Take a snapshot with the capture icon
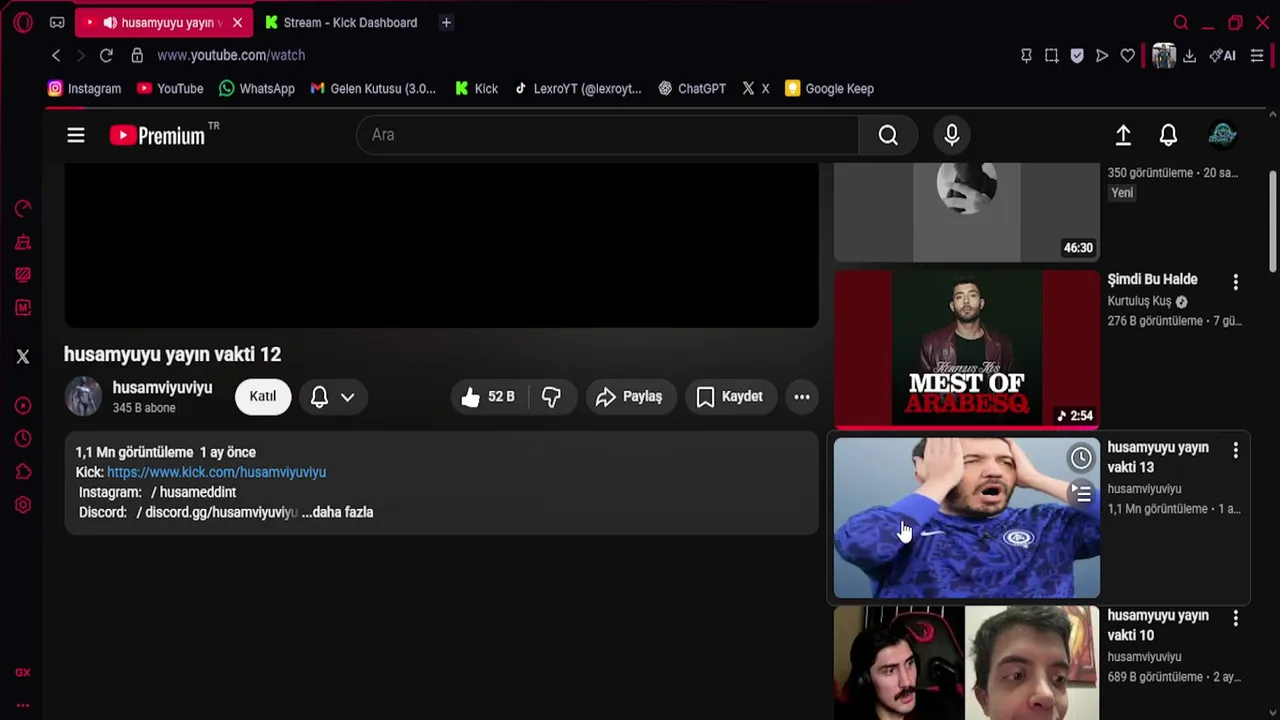The image size is (1280, 720). click(x=1051, y=56)
